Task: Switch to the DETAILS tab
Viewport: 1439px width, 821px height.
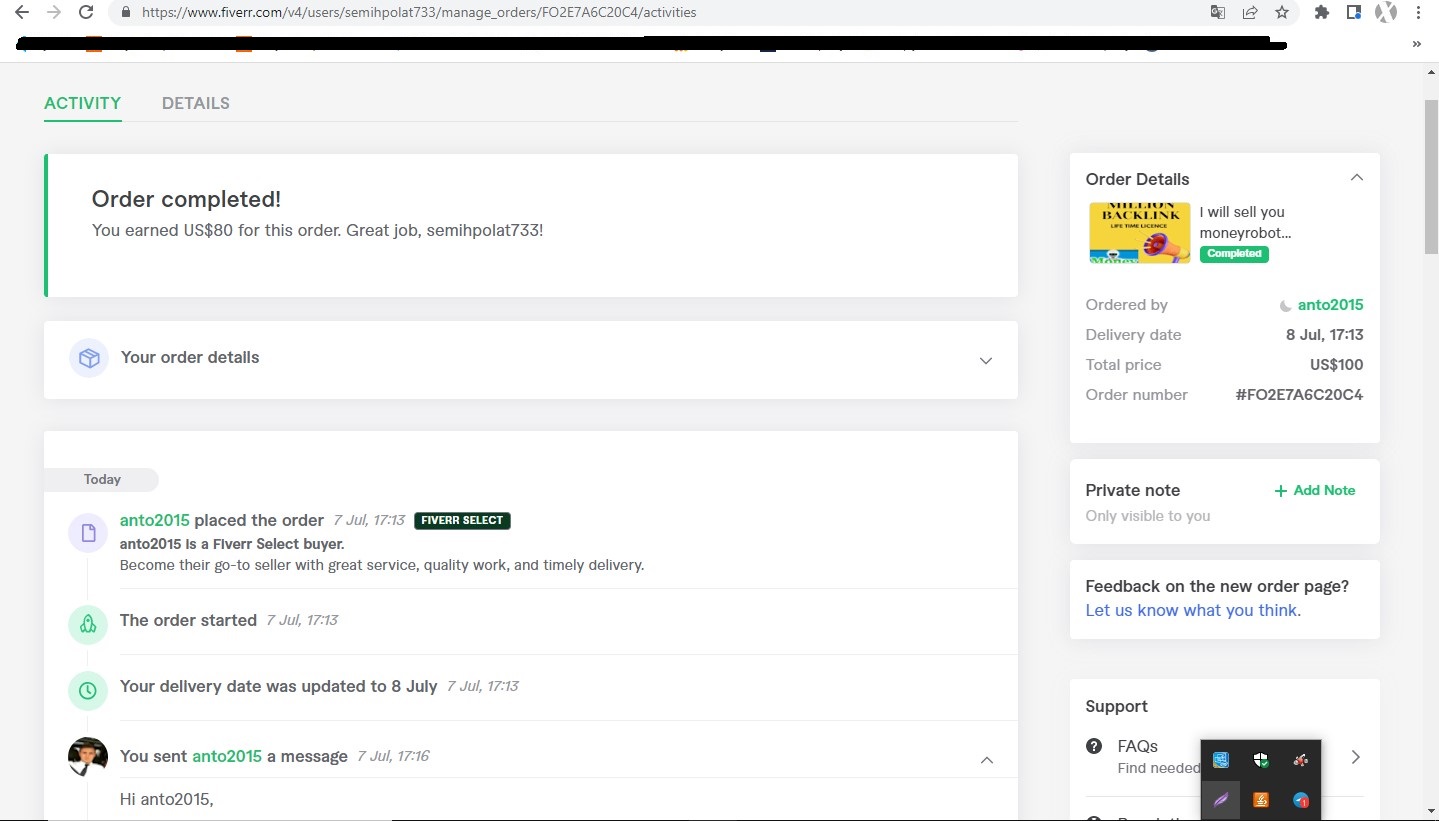Action: tap(196, 103)
